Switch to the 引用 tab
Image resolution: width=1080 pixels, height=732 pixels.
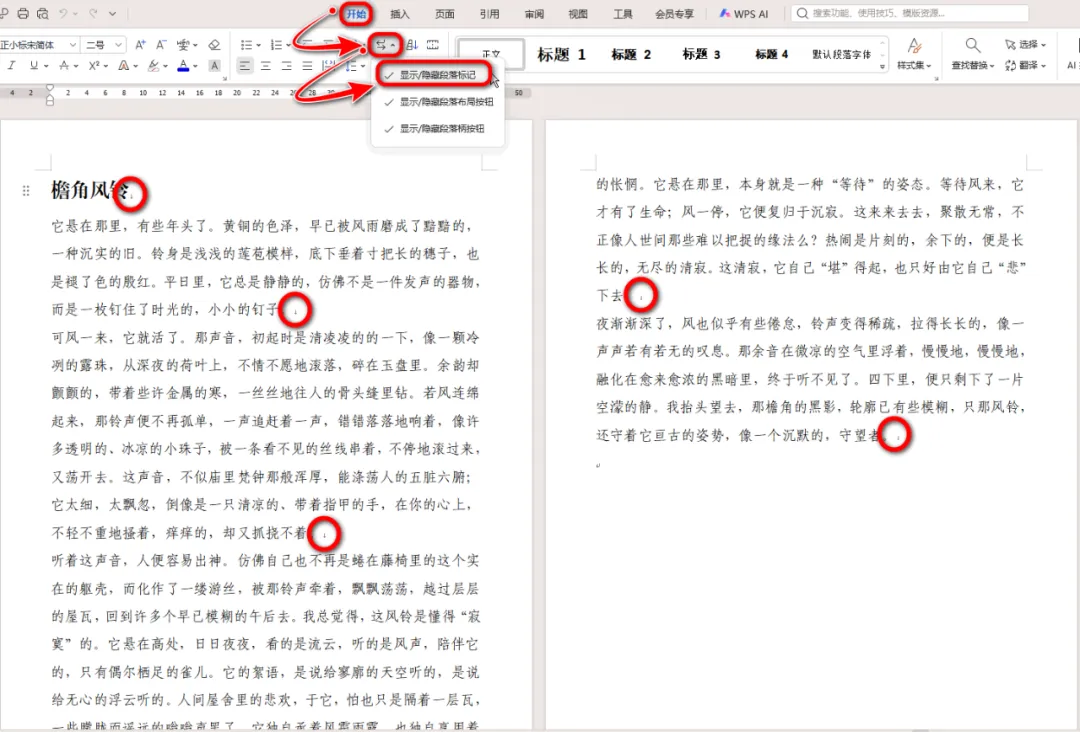click(x=489, y=14)
